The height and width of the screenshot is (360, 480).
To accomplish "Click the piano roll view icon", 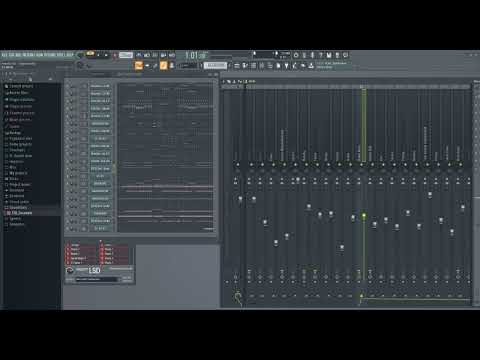I will [147, 66].
